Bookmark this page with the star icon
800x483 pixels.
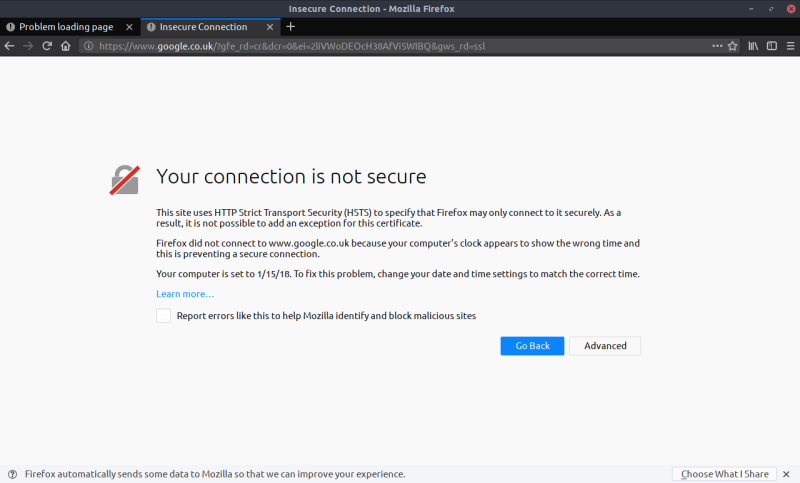732,46
